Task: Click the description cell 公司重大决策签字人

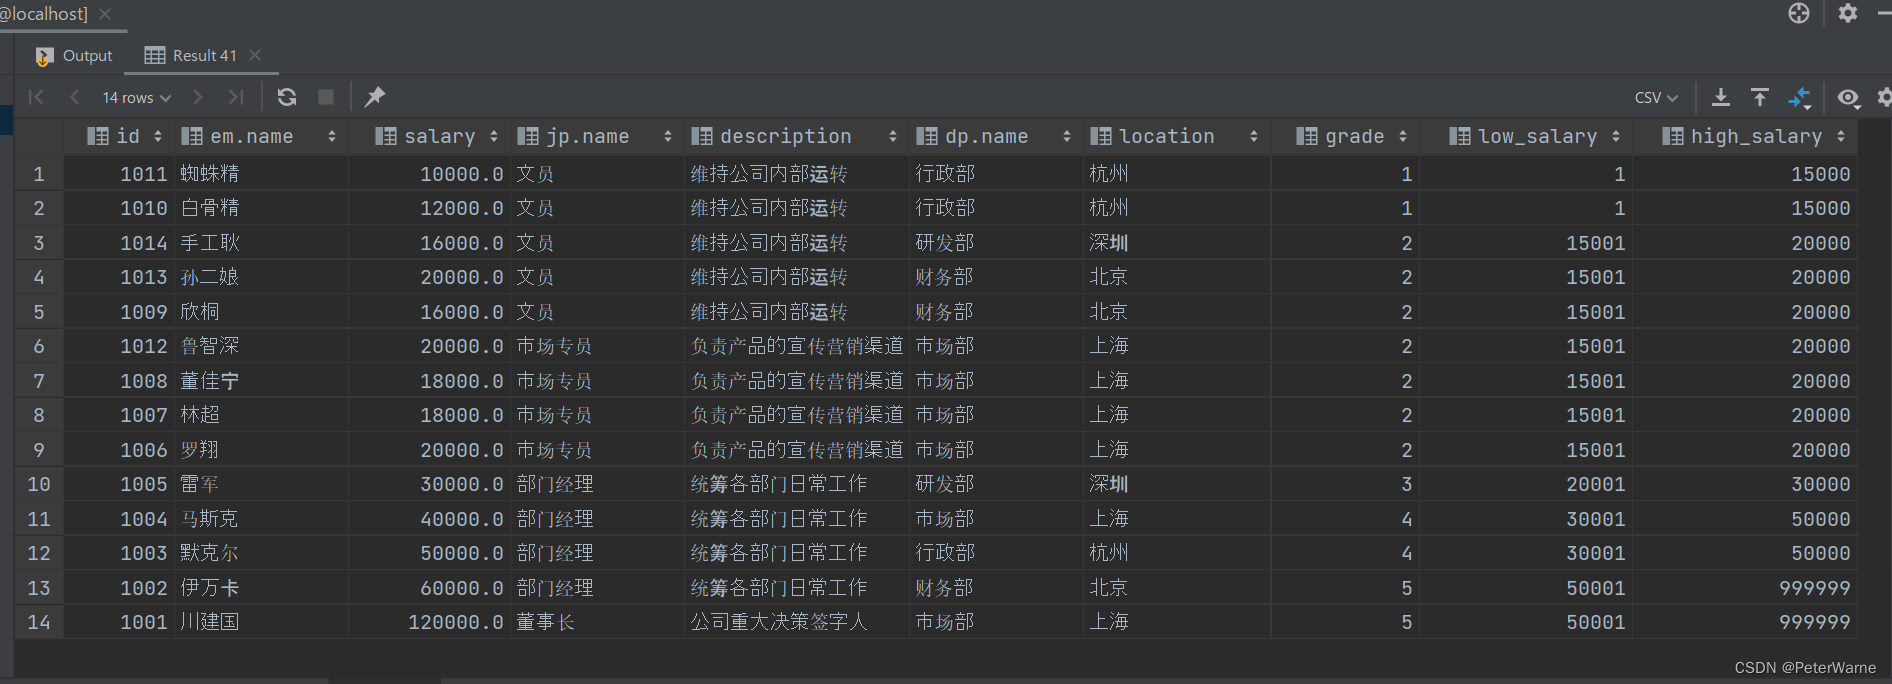Action: point(797,622)
